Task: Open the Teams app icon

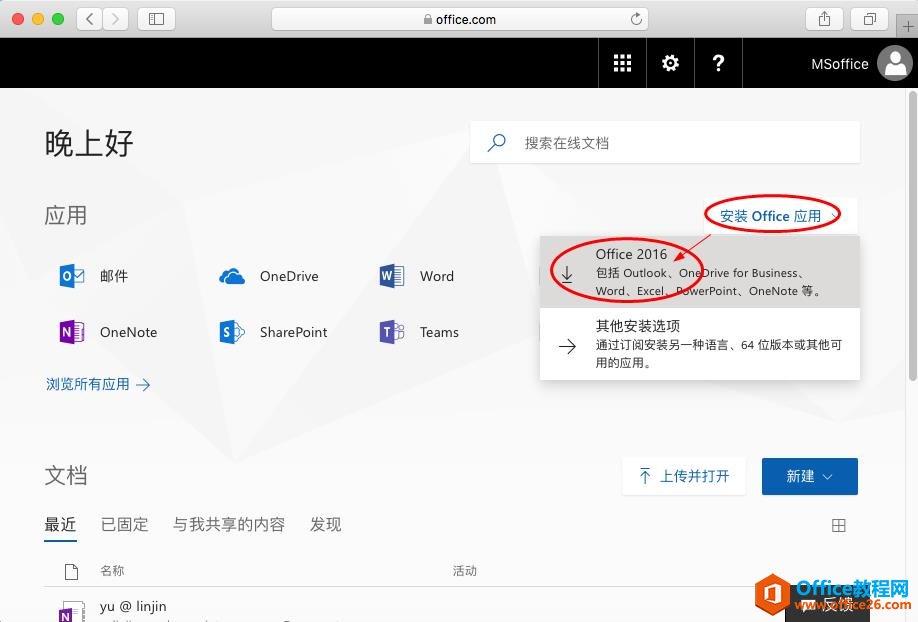Action: (392, 332)
